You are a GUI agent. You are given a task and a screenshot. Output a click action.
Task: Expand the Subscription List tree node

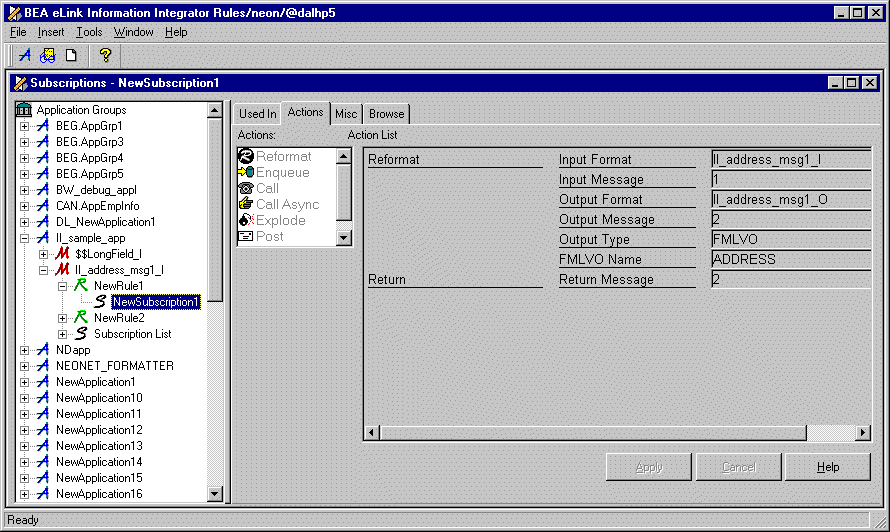coord(62,334)
